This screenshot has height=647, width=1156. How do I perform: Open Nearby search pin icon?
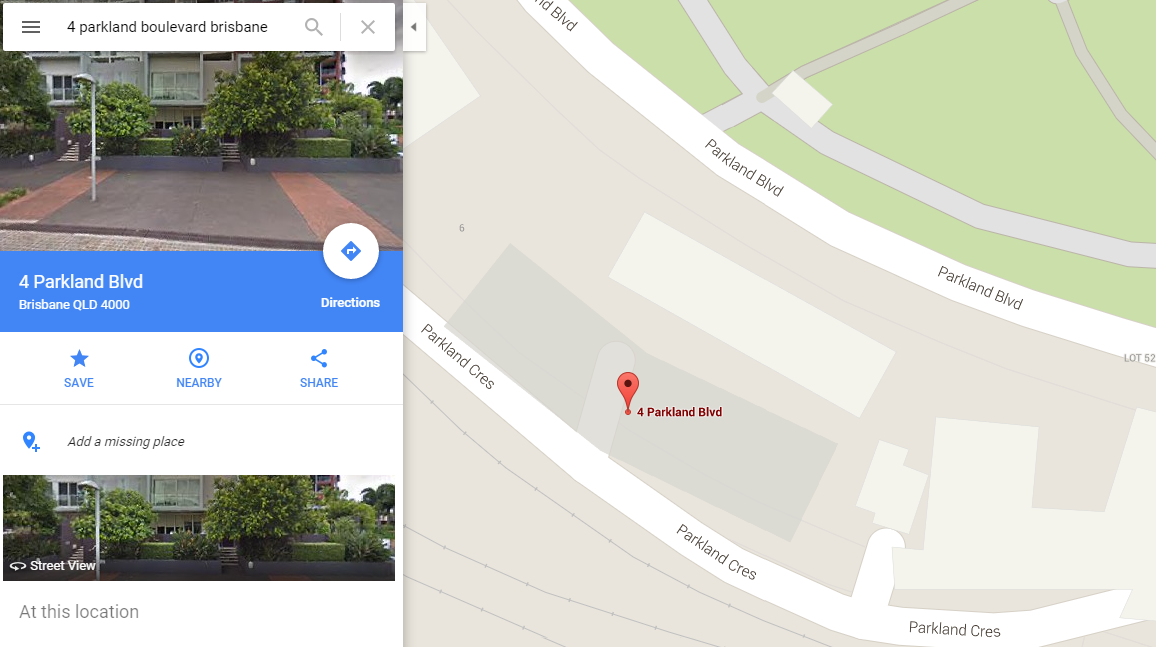pos(199,358)
